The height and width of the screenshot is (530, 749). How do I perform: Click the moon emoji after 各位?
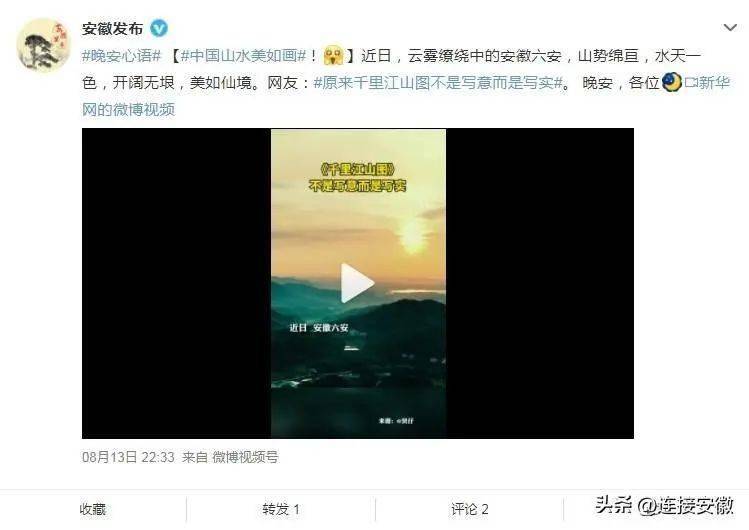672,82
